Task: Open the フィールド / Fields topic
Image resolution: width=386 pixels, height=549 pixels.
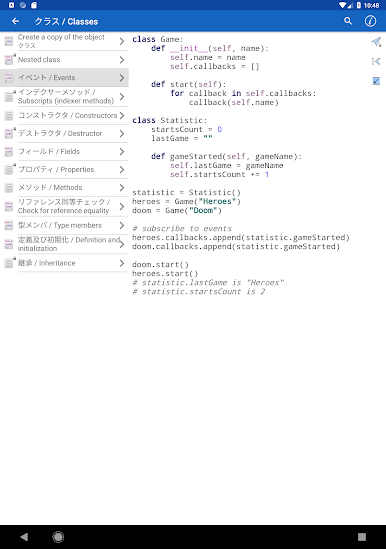Action: point(64,152)
